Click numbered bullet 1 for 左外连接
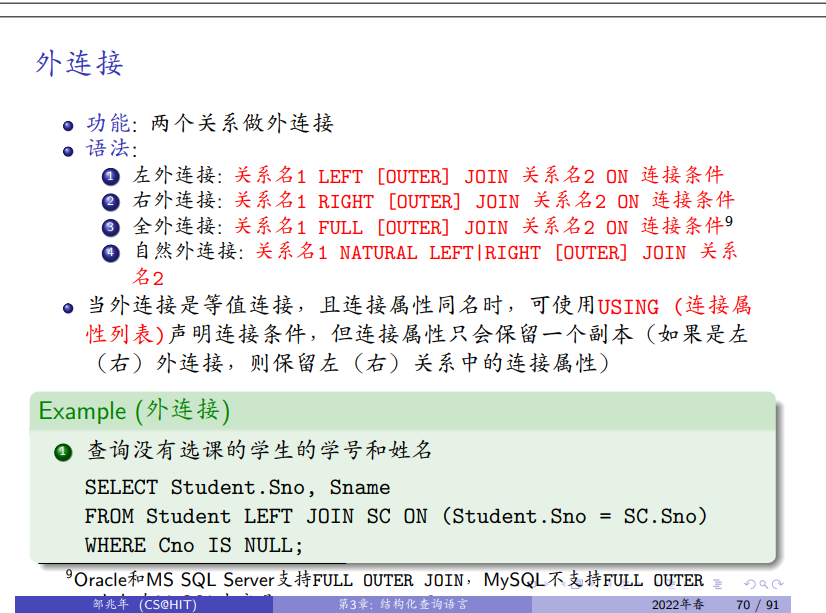Image resolution: width=826 pixels, height=613 pixels. [x=110, y=177]
